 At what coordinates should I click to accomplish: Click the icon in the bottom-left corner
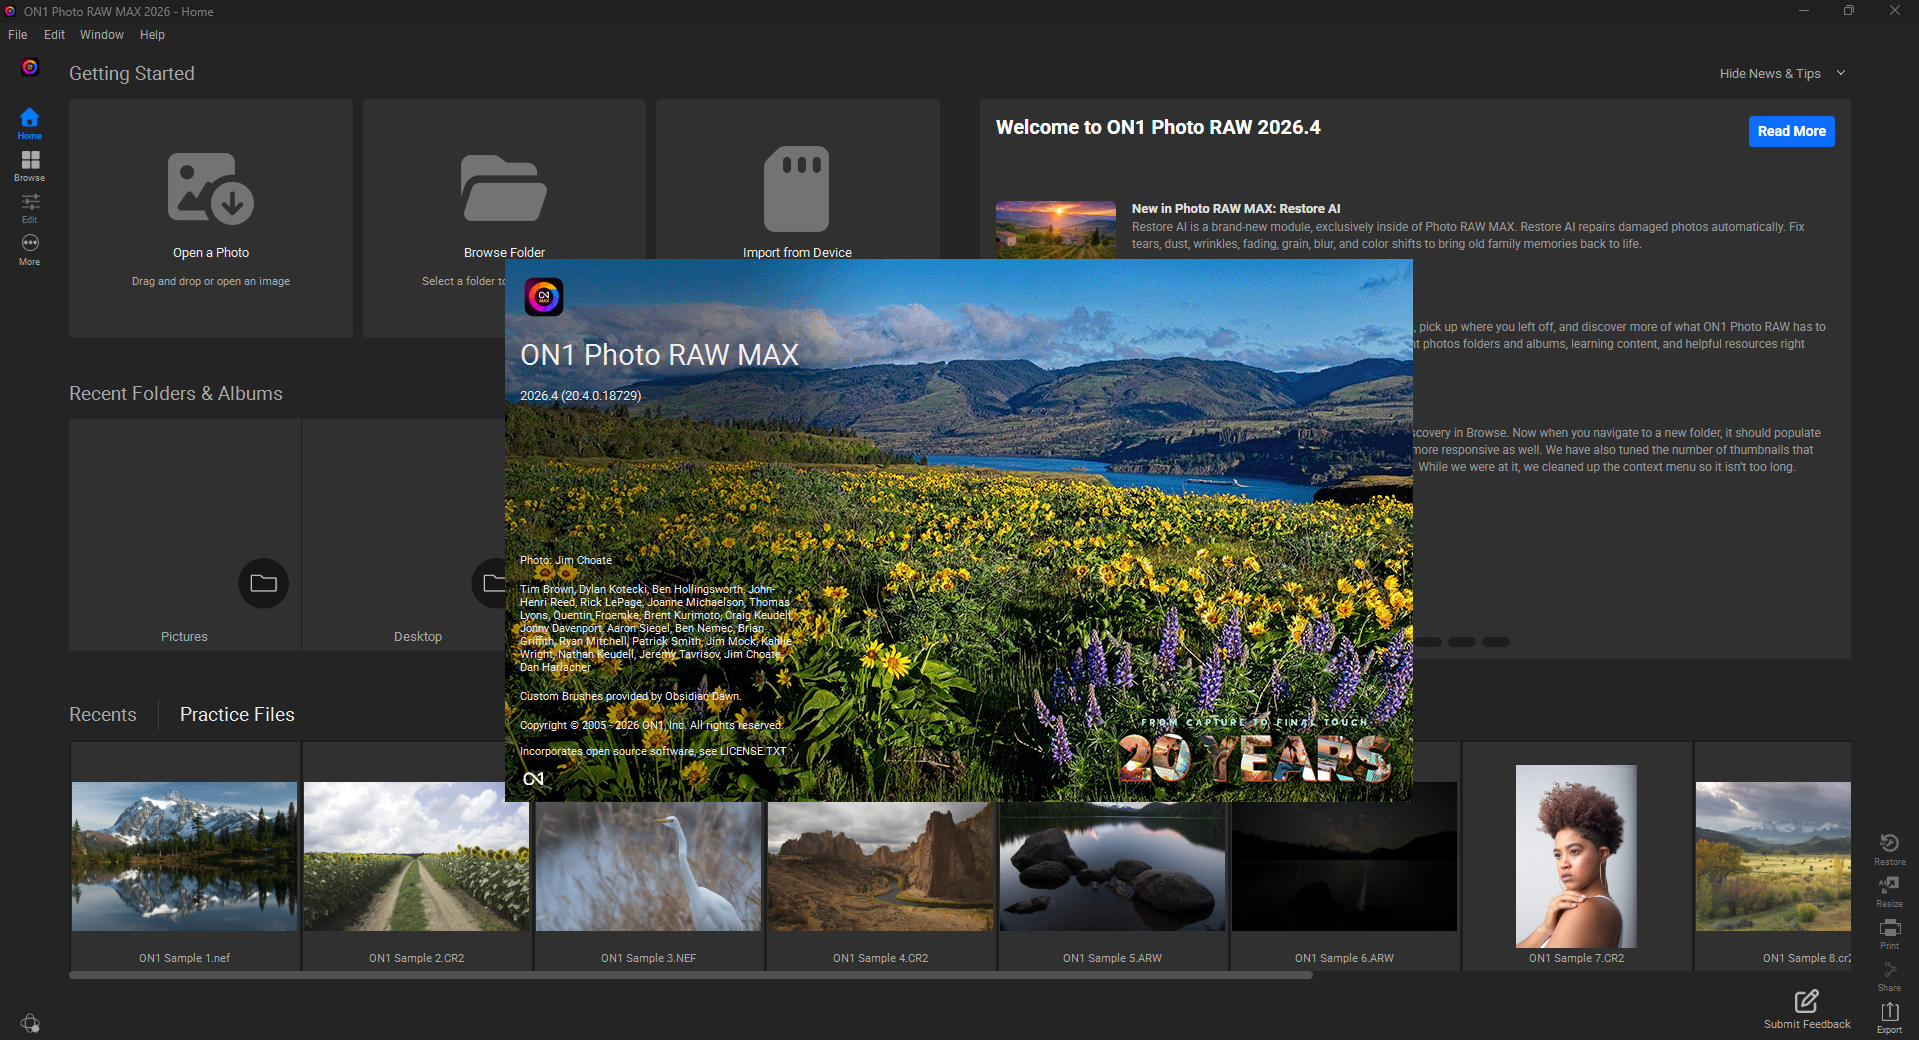pyautogui.click(x=30, y=1023)
